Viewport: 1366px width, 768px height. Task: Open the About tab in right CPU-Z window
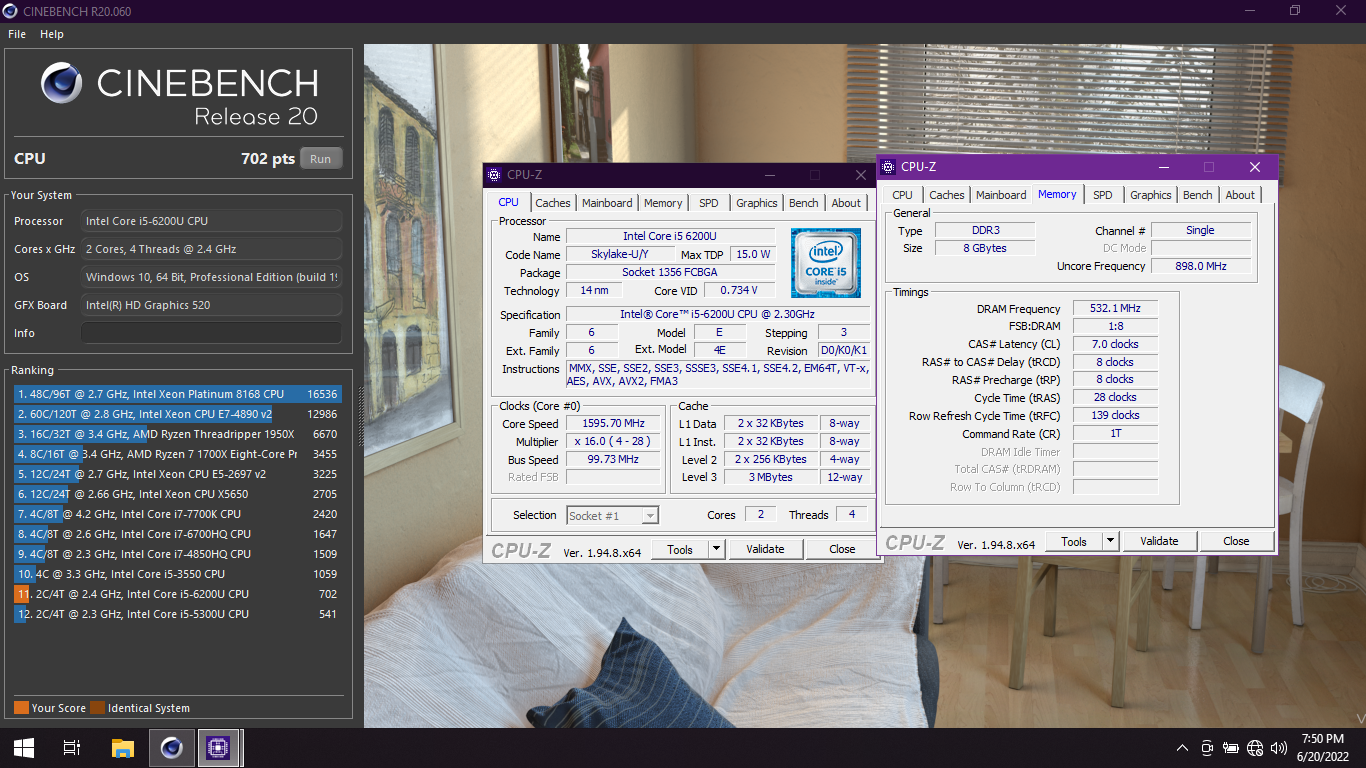pos(1240,195)
